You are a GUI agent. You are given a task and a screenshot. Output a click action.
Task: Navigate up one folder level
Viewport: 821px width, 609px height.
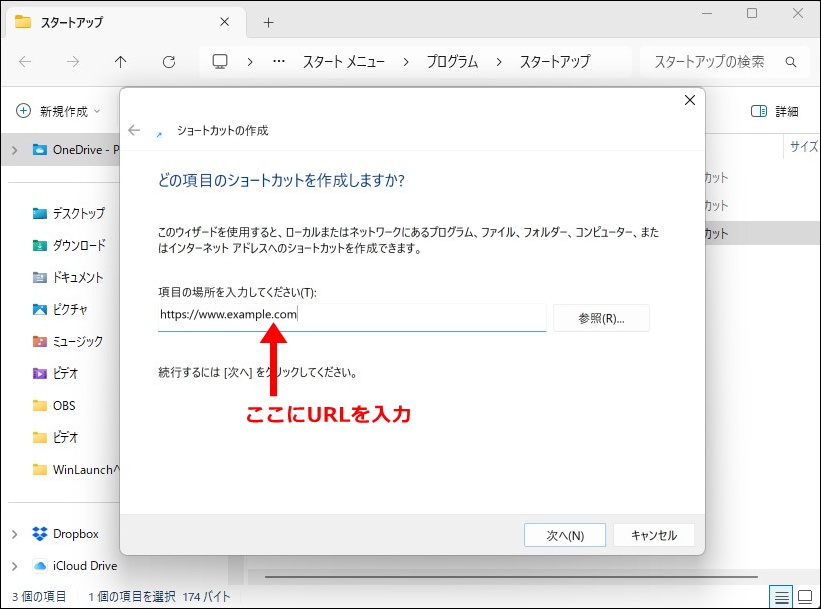tap(120, 61)
